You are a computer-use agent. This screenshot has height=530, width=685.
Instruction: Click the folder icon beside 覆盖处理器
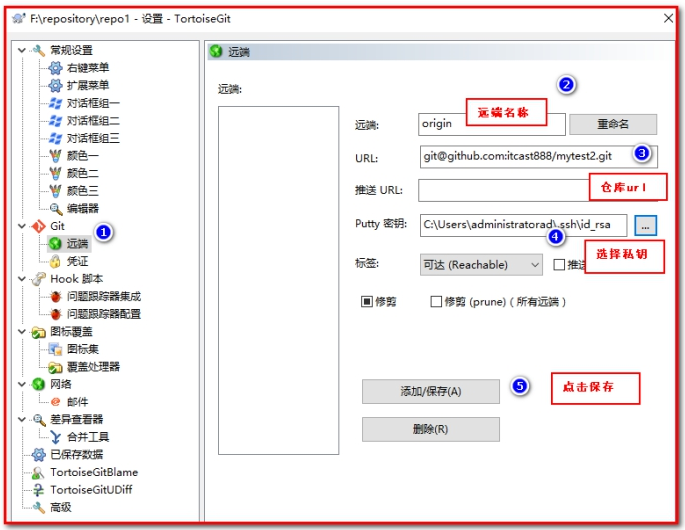pos(55,367)
